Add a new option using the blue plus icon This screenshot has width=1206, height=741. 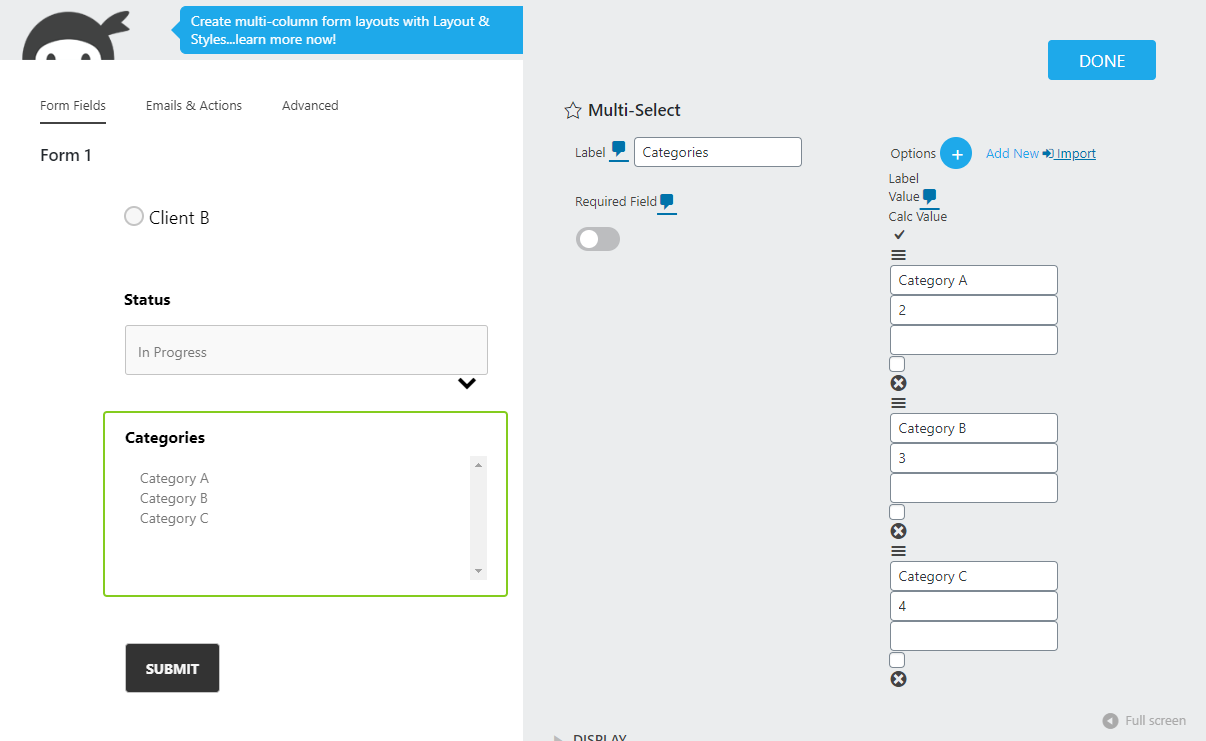[x=956, y=153]
